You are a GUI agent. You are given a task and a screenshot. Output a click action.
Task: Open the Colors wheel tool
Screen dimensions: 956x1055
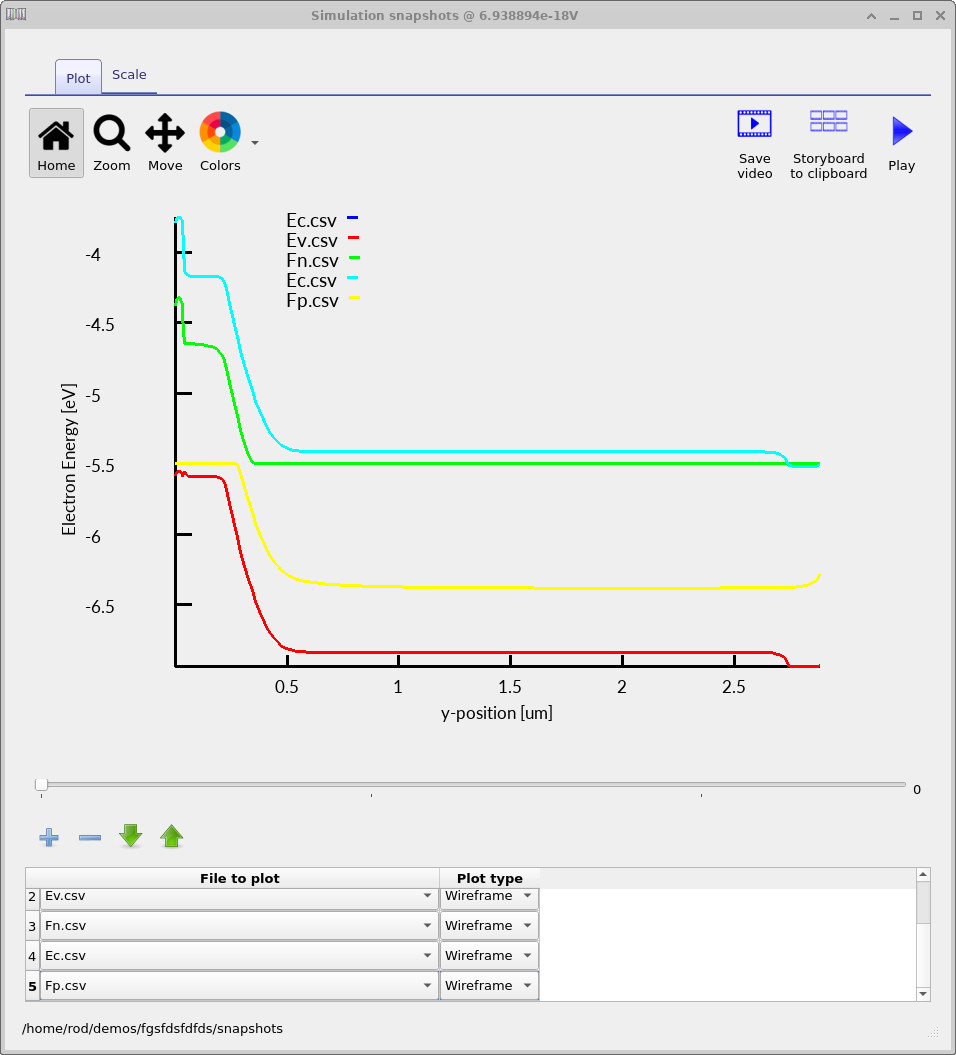(220, 143)
